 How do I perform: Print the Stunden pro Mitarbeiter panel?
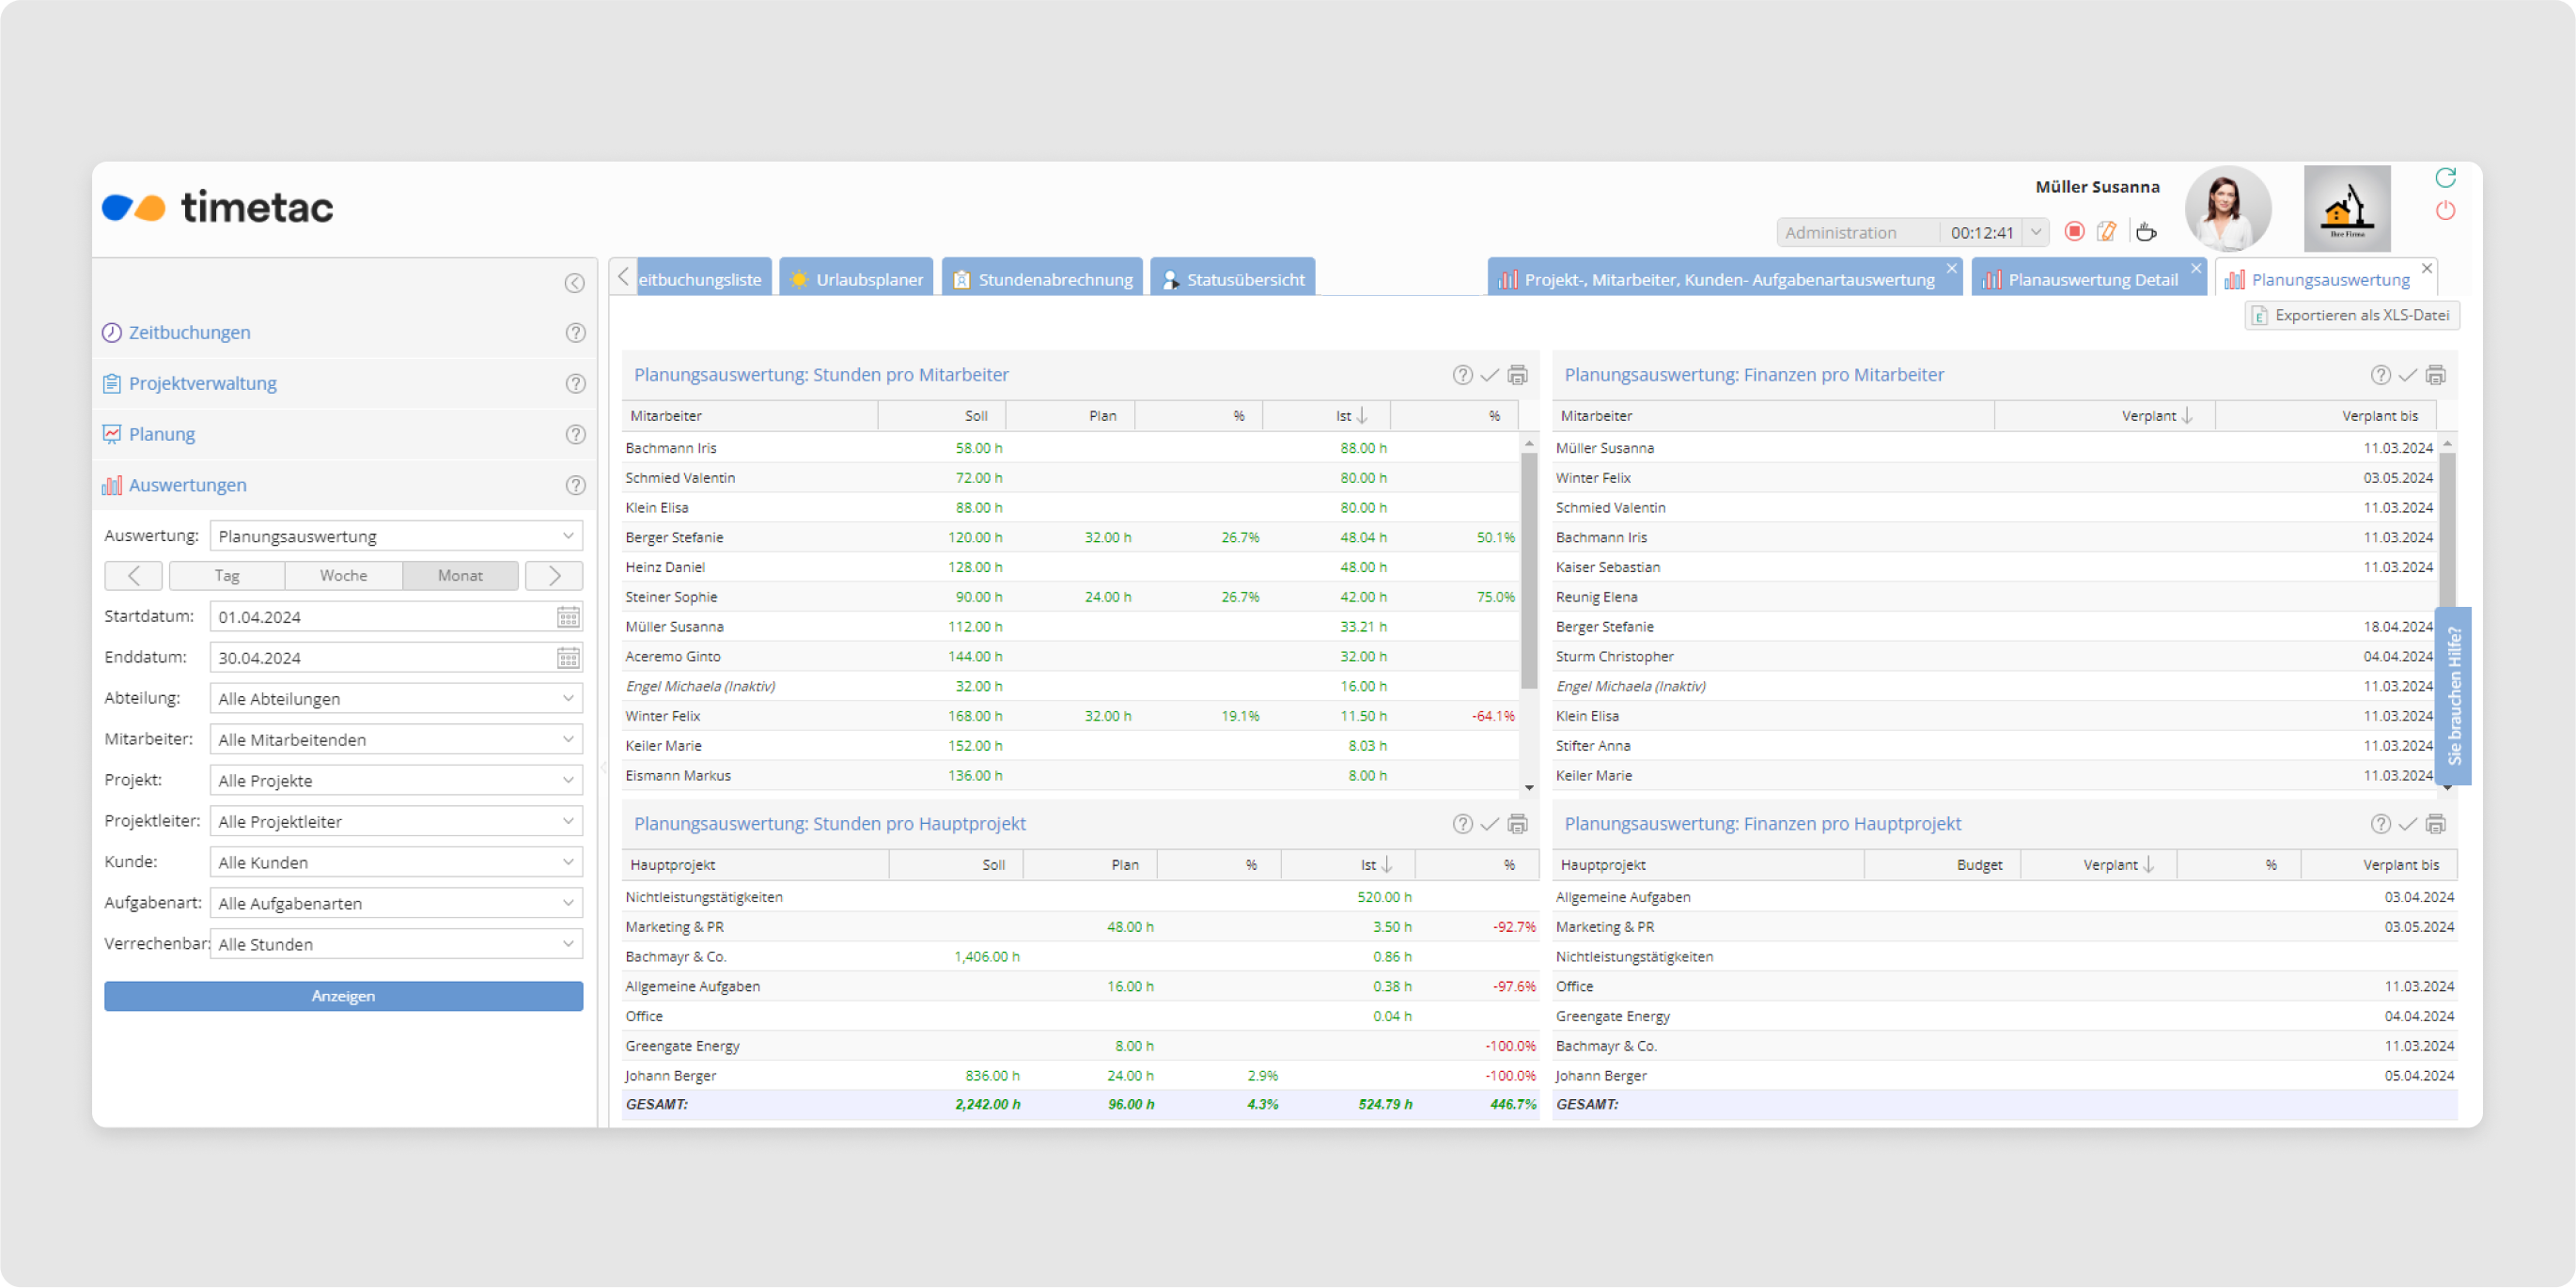(x=1517, y=375)
